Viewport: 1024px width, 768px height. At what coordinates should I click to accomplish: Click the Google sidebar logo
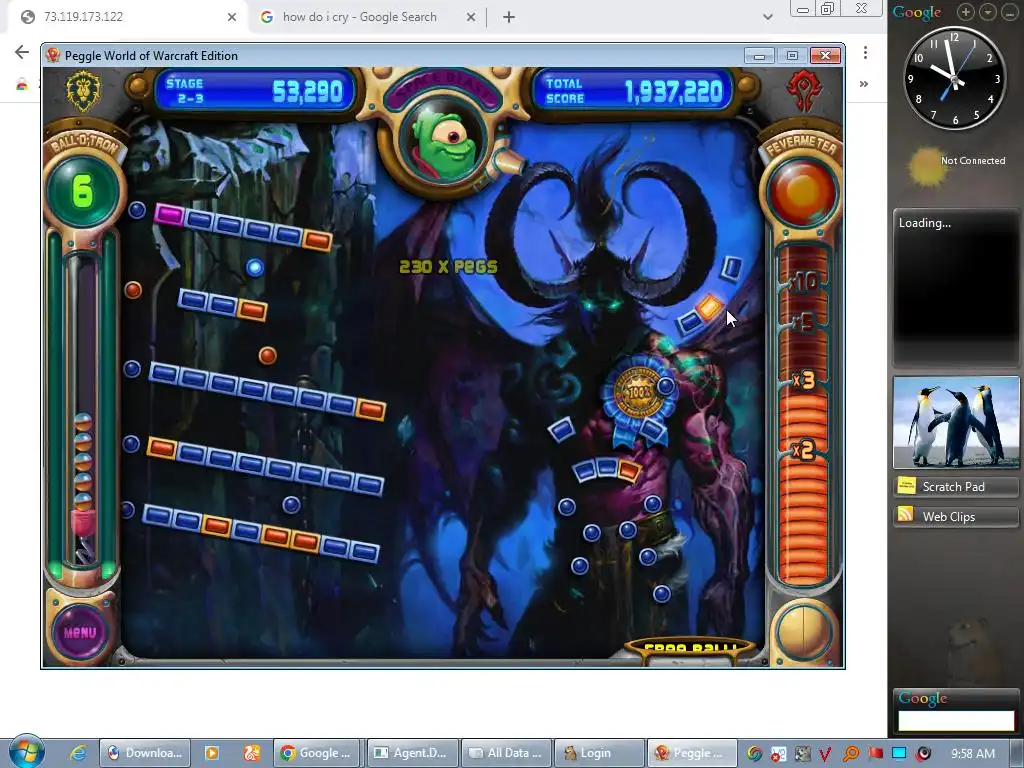click(x=917, y=12)
